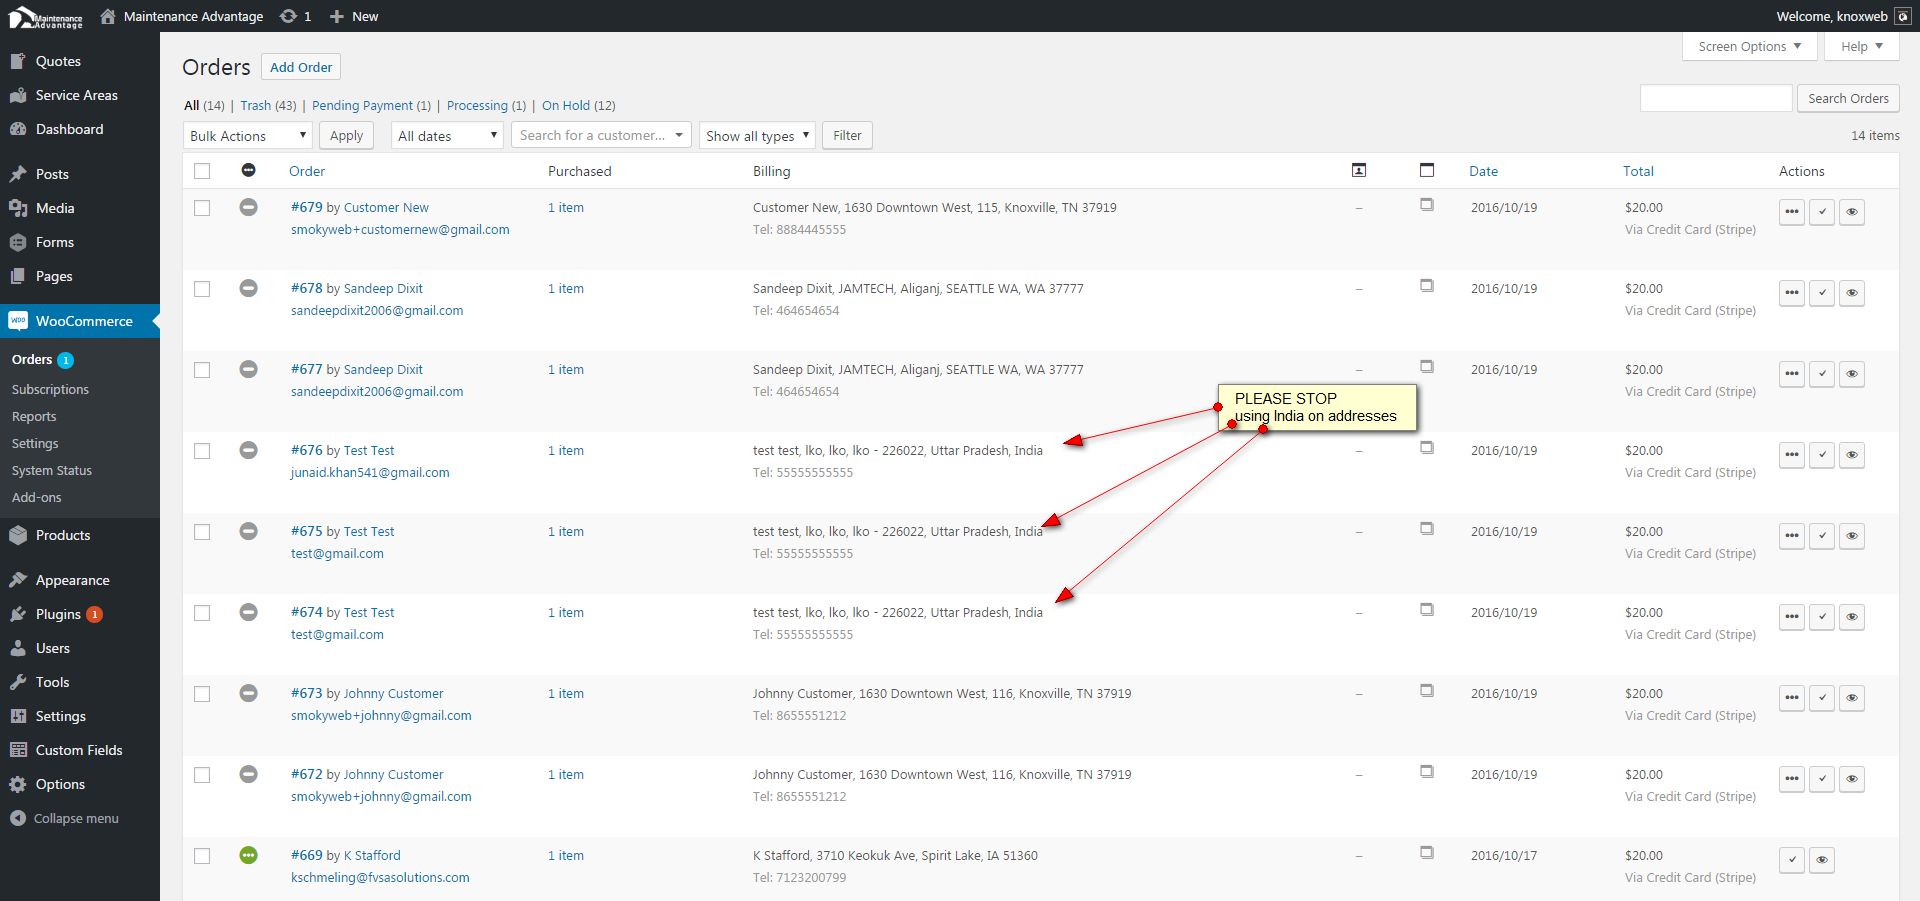Open the Bulk Actions dropdown

pyautogui.click(x=248, y=136)
